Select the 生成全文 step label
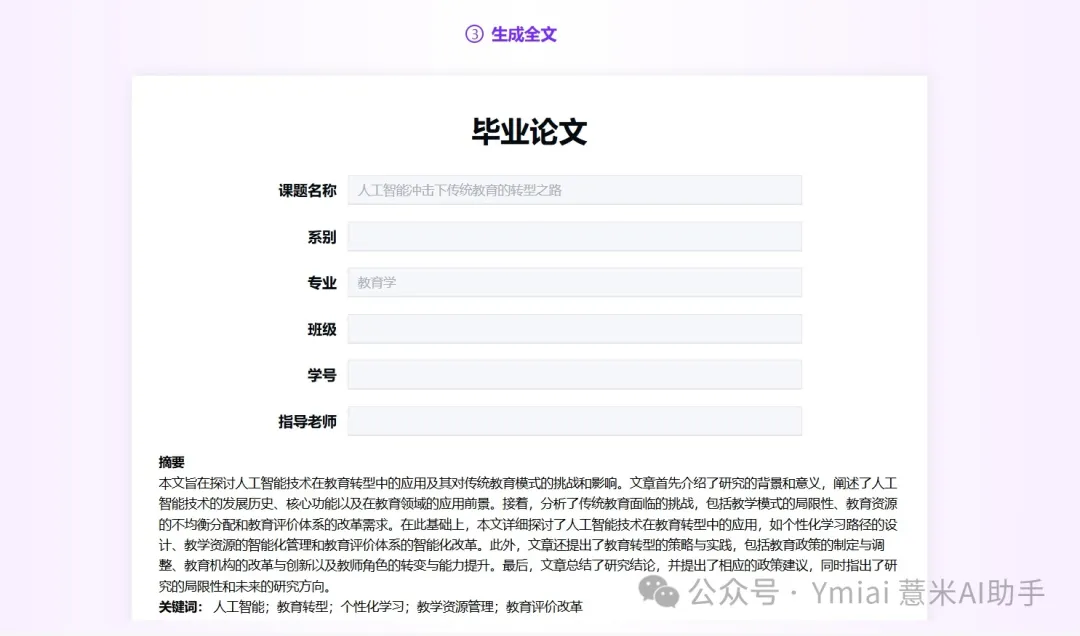 [x=524, y=33]
